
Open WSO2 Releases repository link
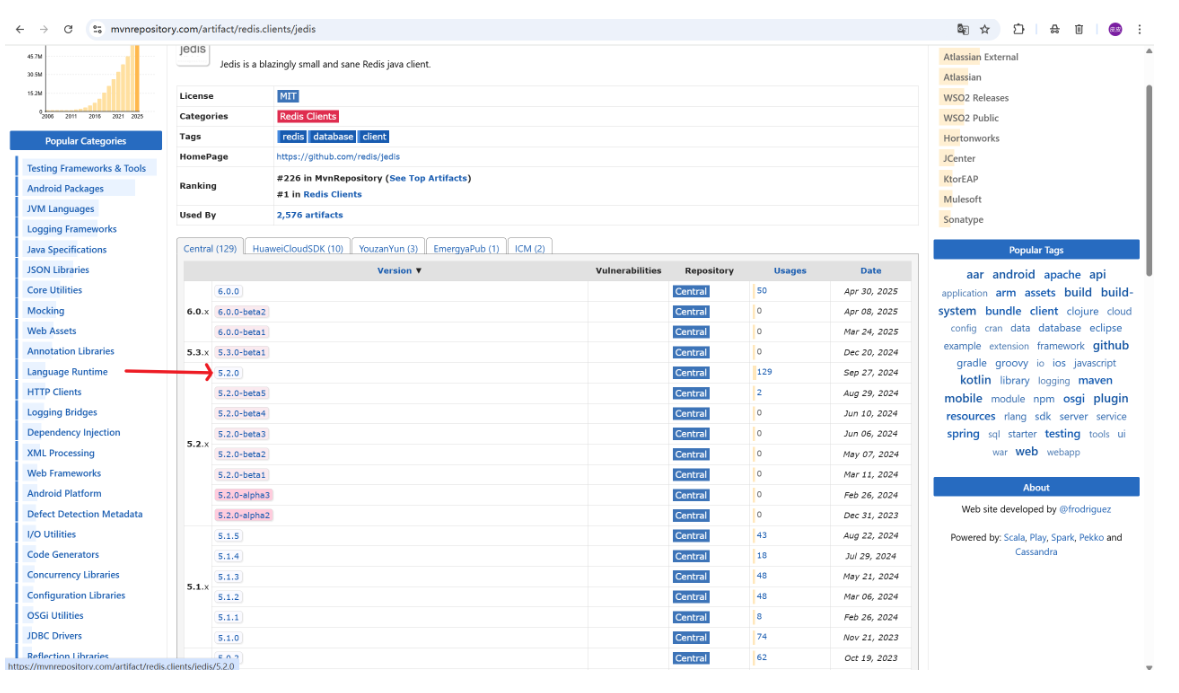976,98
